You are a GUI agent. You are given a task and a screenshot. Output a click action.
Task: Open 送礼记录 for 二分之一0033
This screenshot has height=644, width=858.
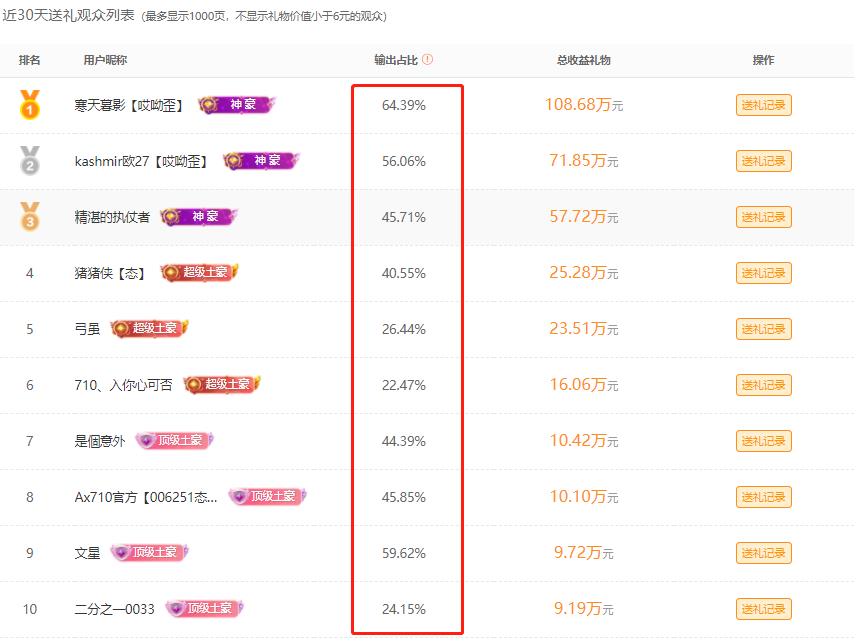(763, 609)
